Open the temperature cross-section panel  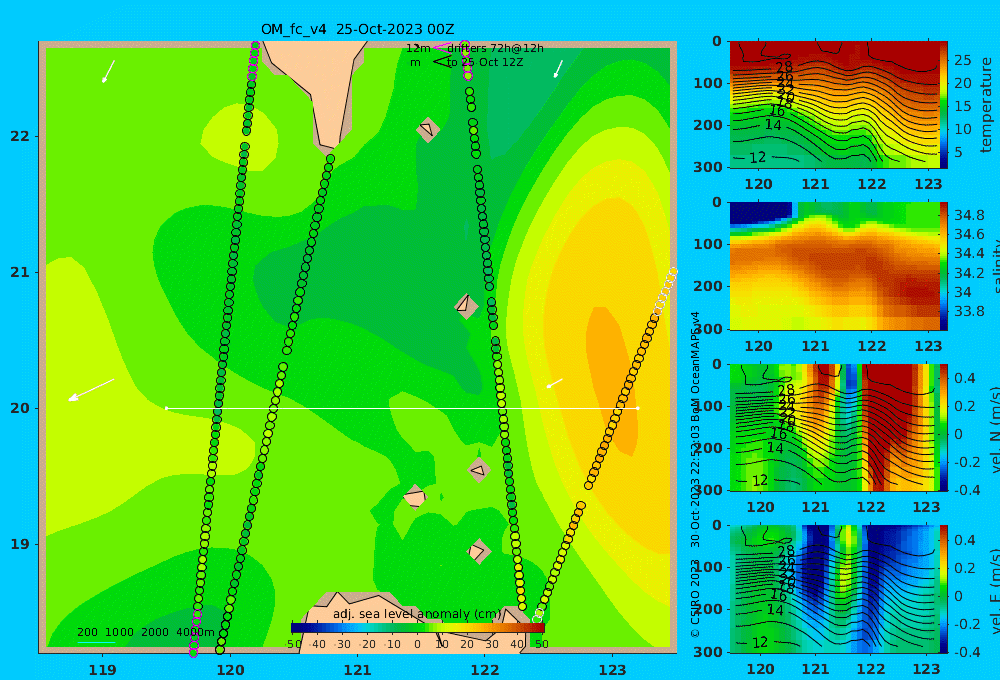(x=834, y=105)
